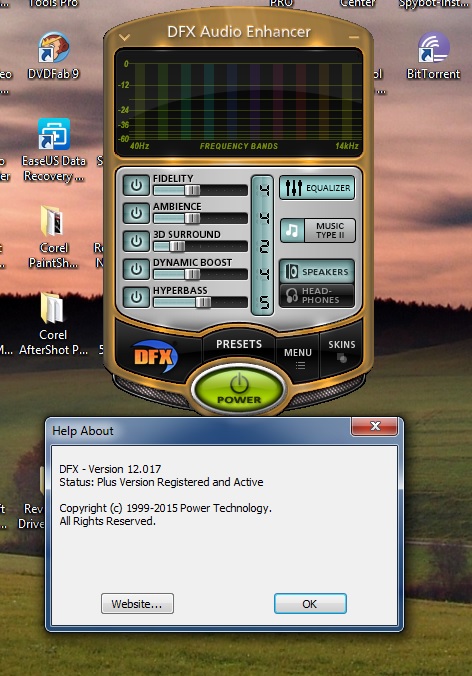Click the frequency bands spectrum display
The image size is (472, 676).
coord(238,103)
